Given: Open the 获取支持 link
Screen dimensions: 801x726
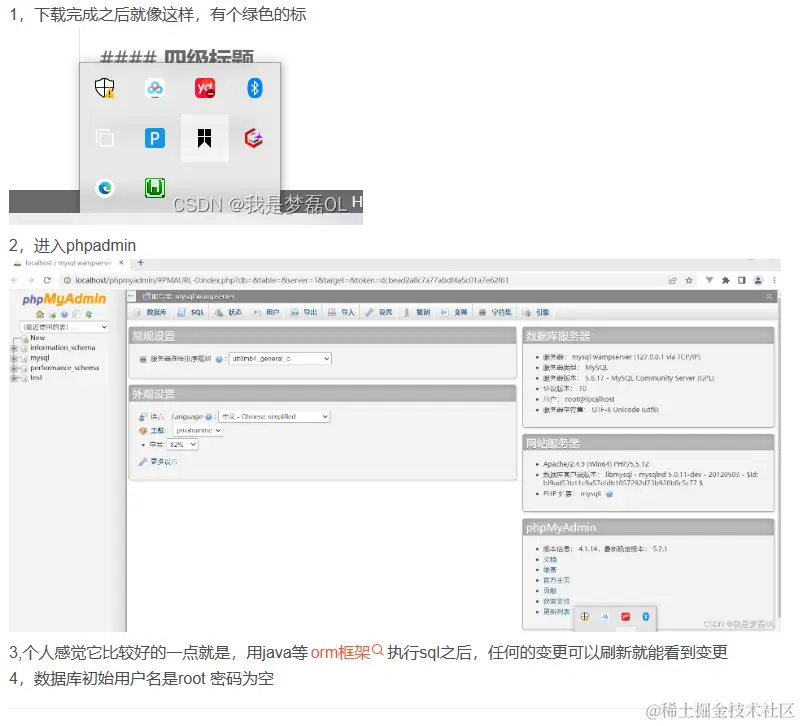Looking at the screenshot, I should click(x=556, y=601).
